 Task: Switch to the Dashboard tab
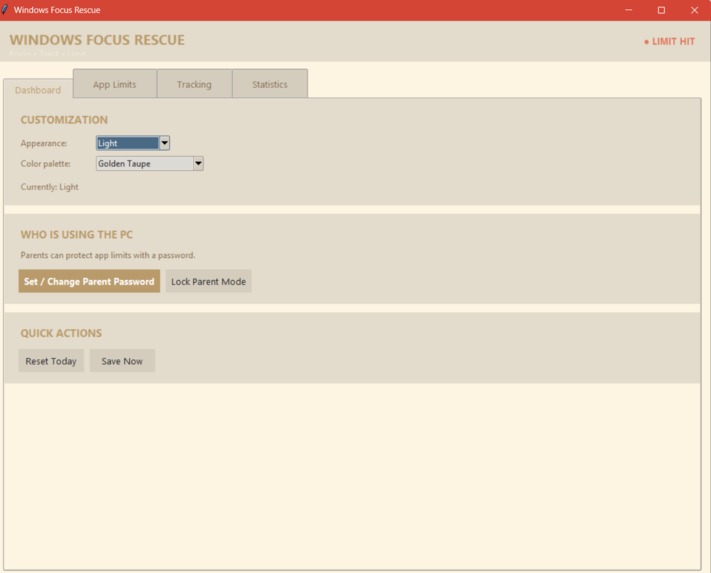[38, 89]
